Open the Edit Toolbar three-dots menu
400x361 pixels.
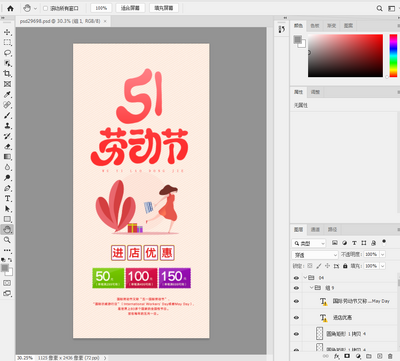7,250
